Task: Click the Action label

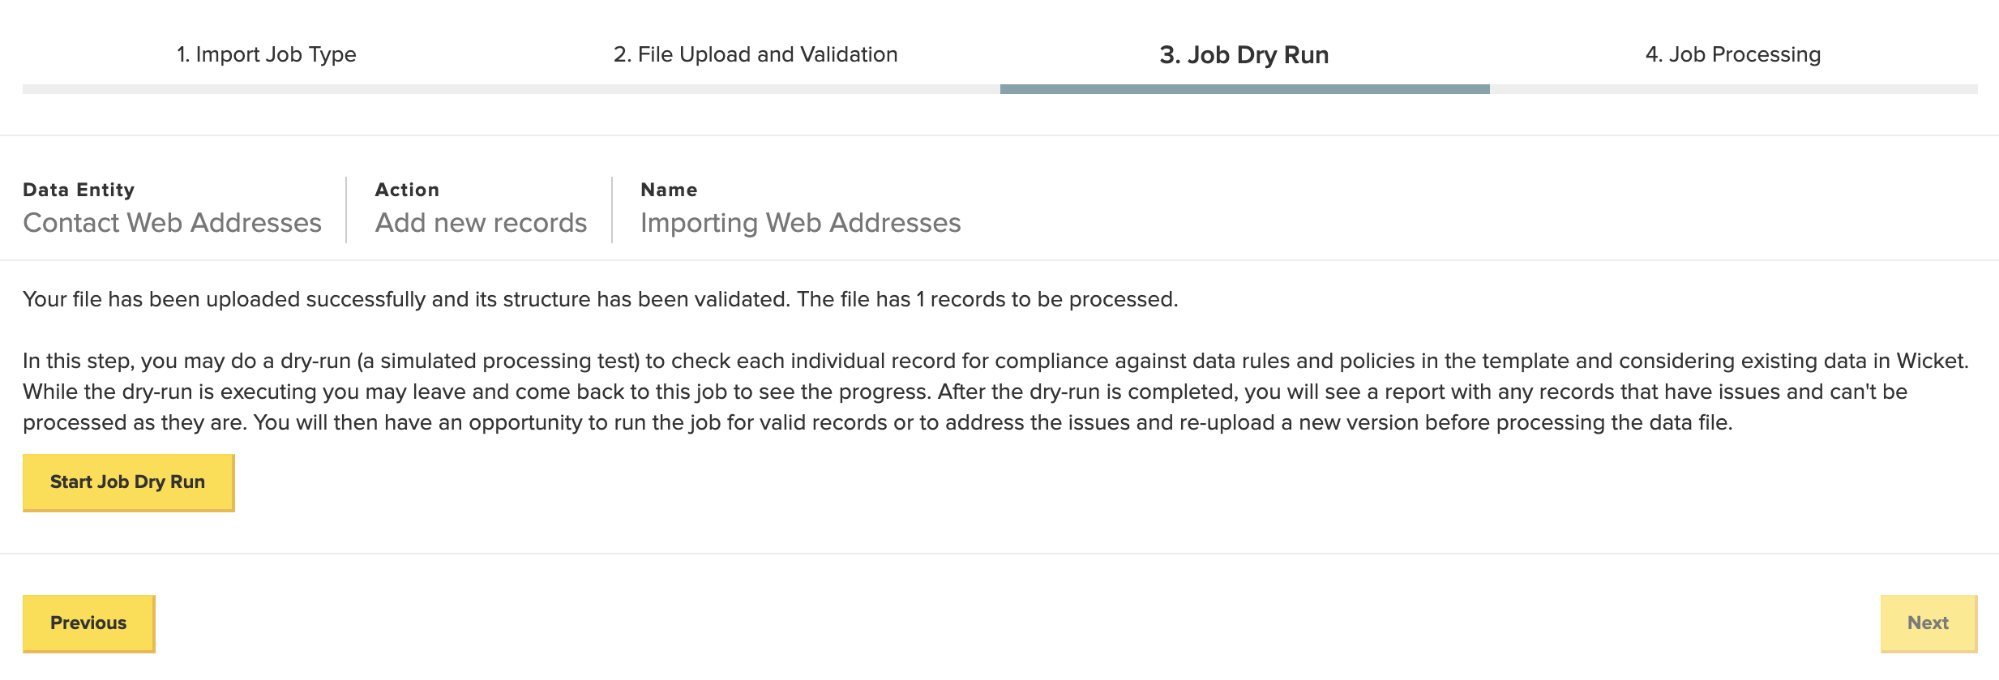Action: tap(406, 189)
